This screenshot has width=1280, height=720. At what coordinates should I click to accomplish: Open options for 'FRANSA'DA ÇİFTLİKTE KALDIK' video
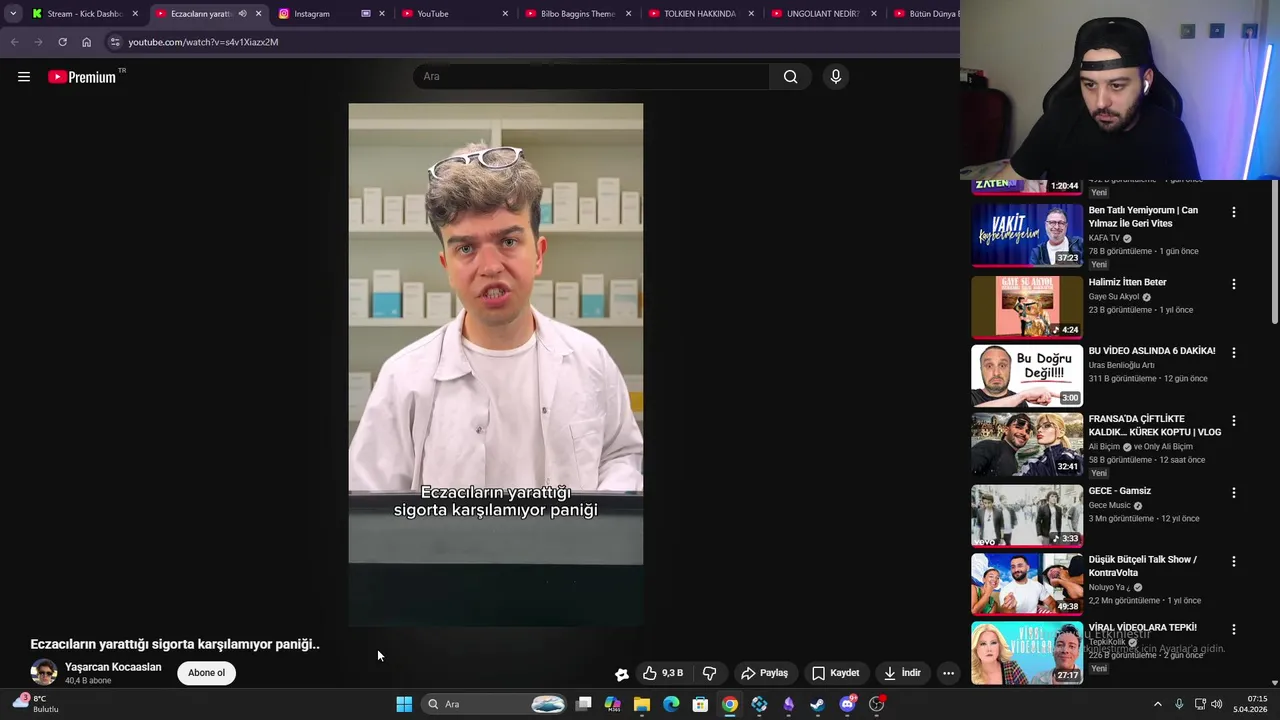click(x=1234, y=421)
